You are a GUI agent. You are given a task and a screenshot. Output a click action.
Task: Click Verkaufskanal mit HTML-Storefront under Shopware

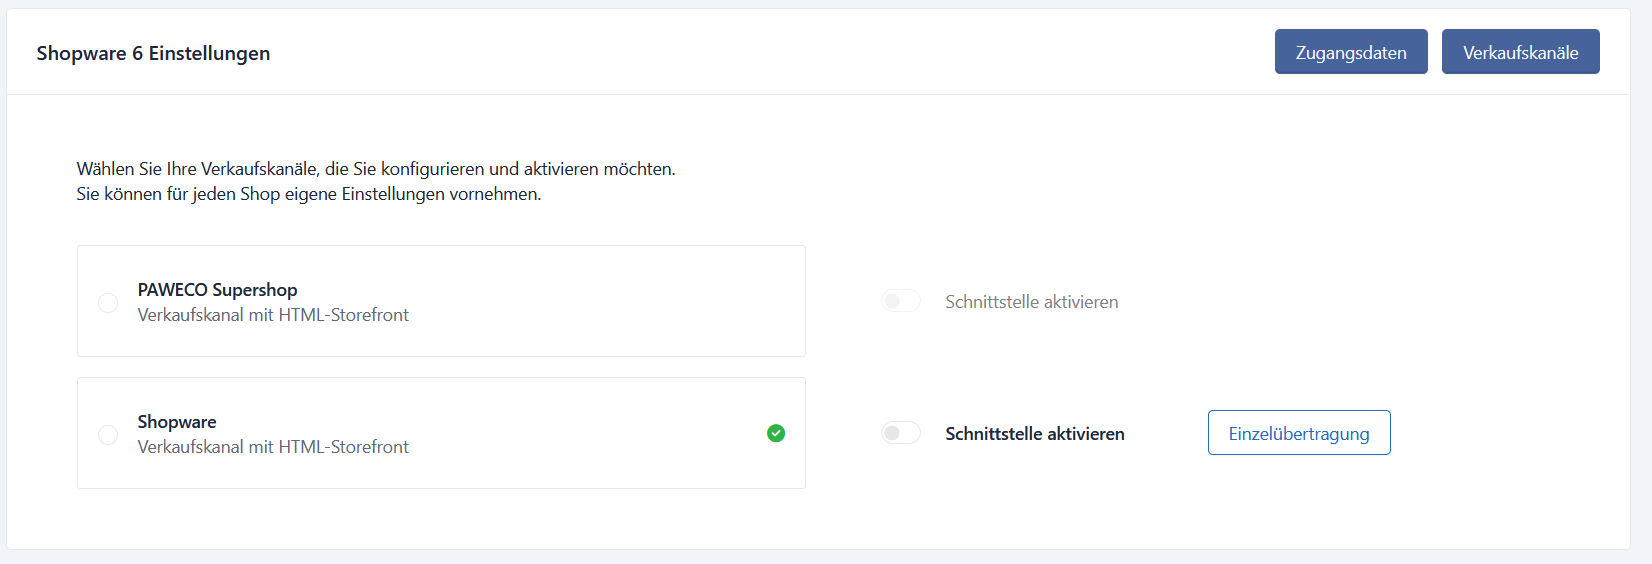(273, 447)
